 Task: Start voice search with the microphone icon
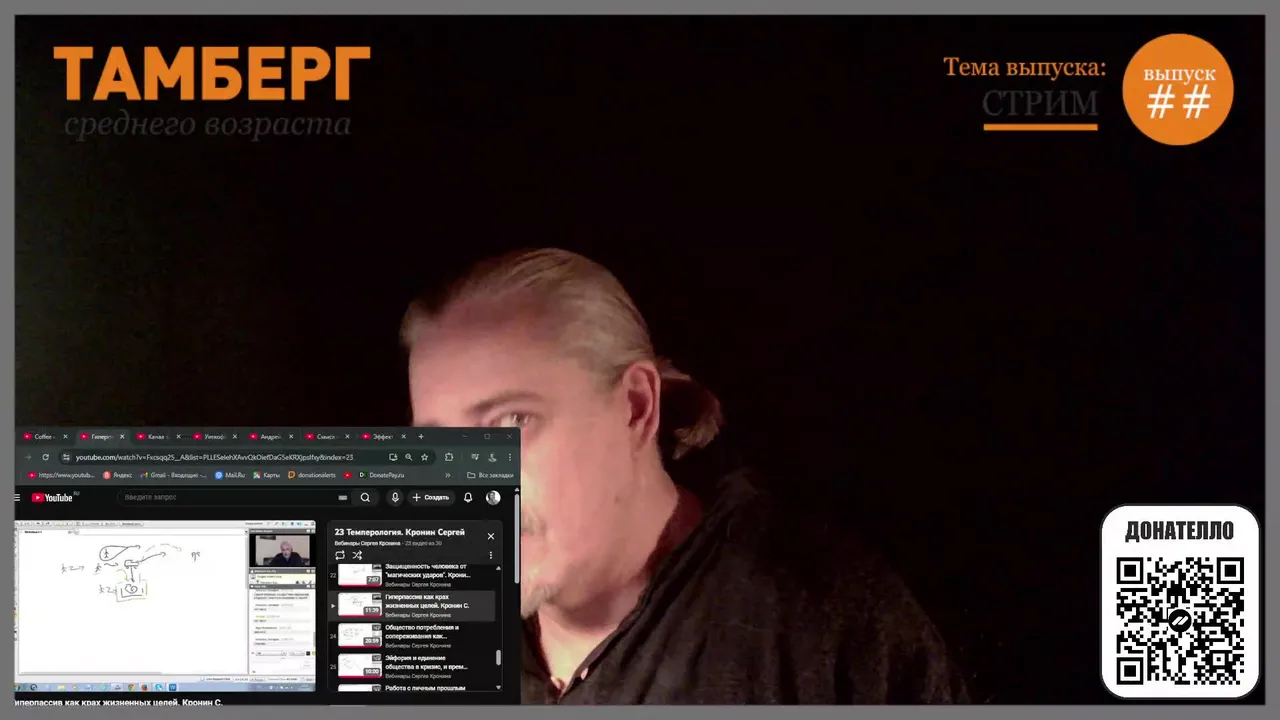tap(395, 497)
